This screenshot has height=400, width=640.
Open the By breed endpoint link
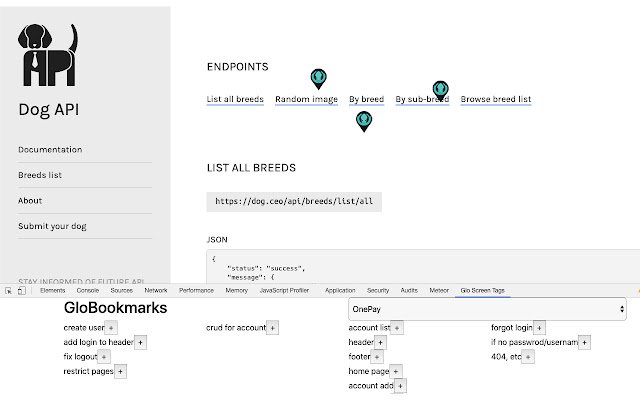(x=367, y=99)
